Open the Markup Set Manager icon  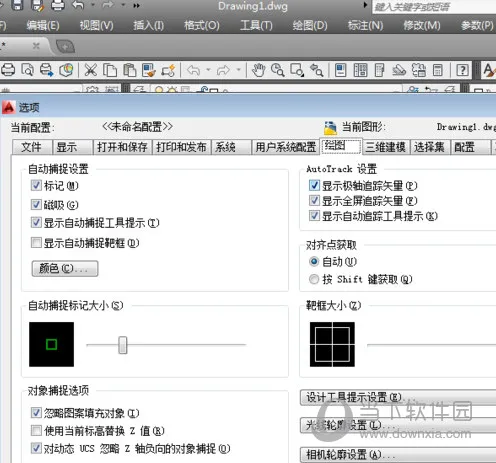[419, 70]
